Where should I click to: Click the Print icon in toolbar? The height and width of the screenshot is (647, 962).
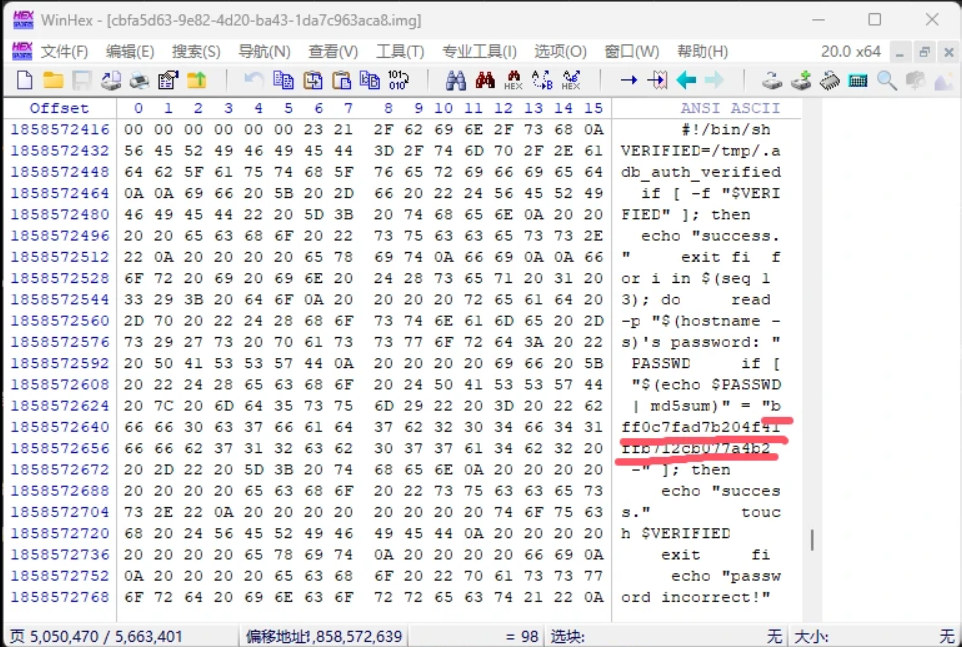pyautogui.click(x=140, y=81)
